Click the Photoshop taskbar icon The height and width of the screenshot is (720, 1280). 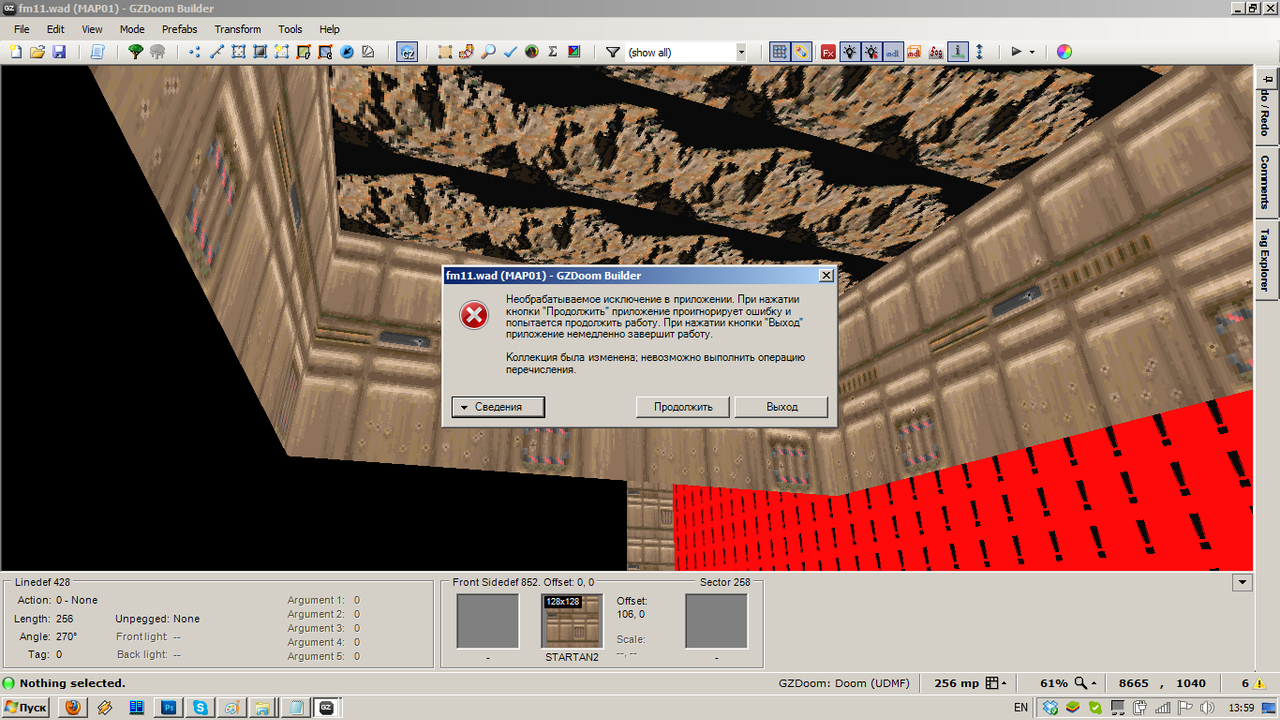tap(168, 707)
